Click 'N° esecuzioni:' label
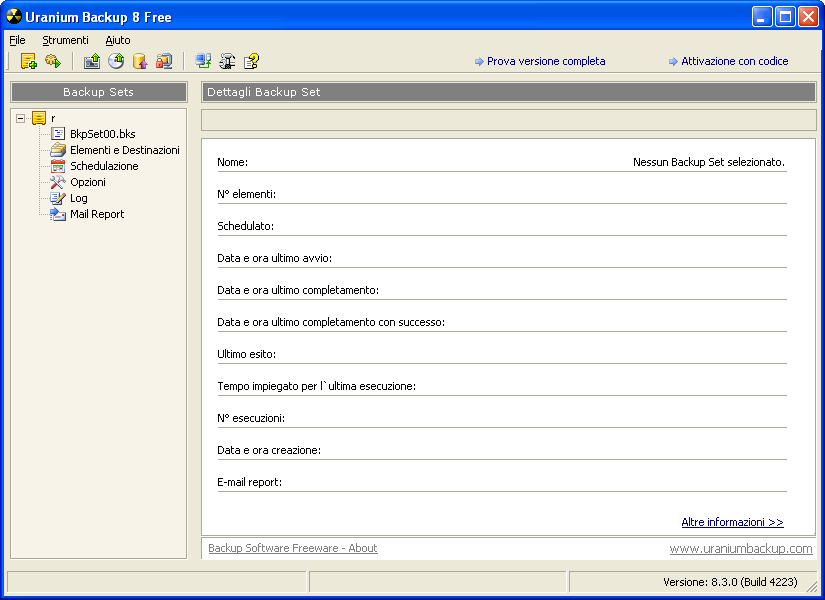Screen dimensions: 825x600 click(x=251, y=418)
